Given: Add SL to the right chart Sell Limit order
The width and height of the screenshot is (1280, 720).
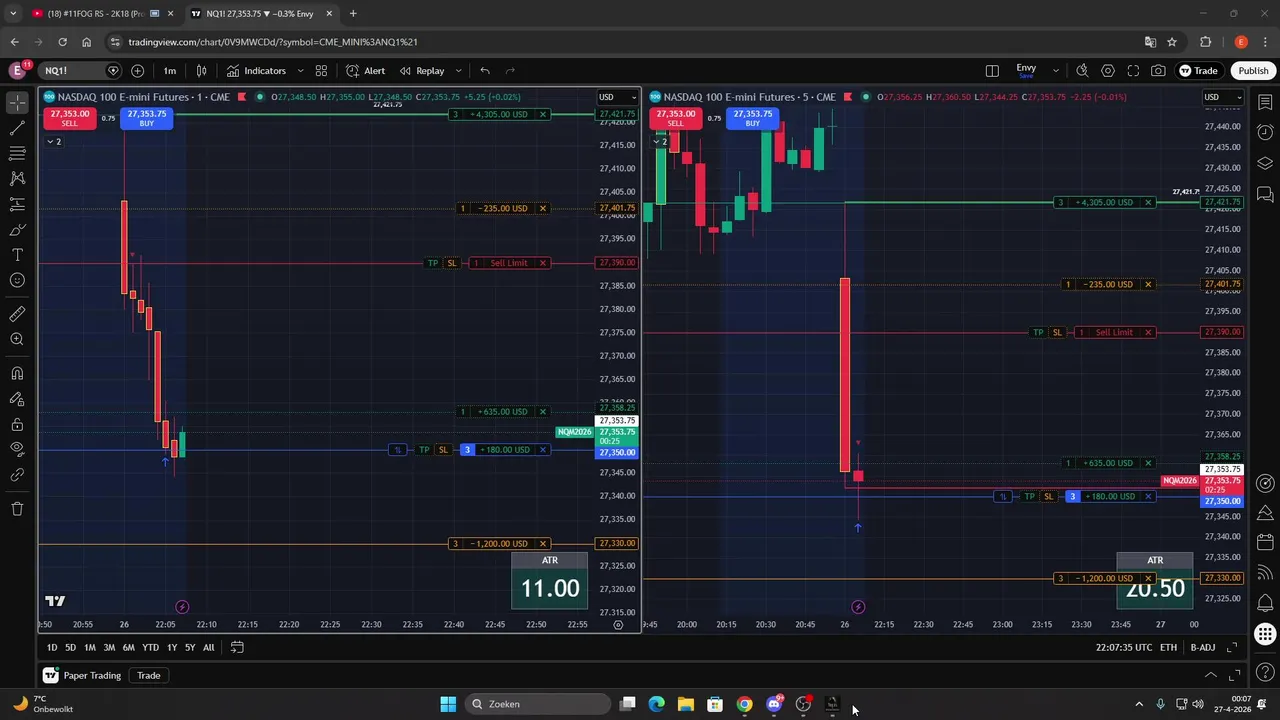Looking at the screenshot, I should click(1057, 332).
